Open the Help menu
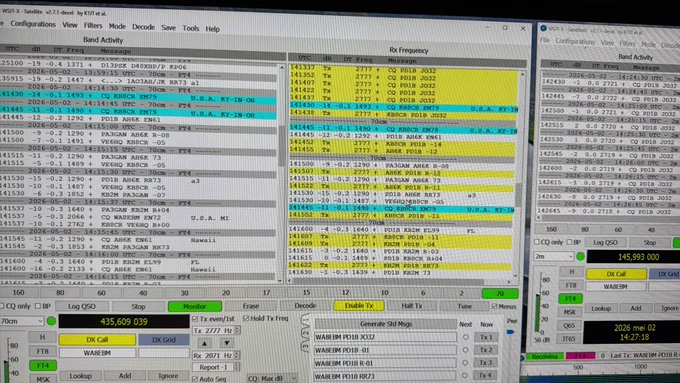This screenshot has height=383, width=680. pyautogui.click(x=212, y=29)
